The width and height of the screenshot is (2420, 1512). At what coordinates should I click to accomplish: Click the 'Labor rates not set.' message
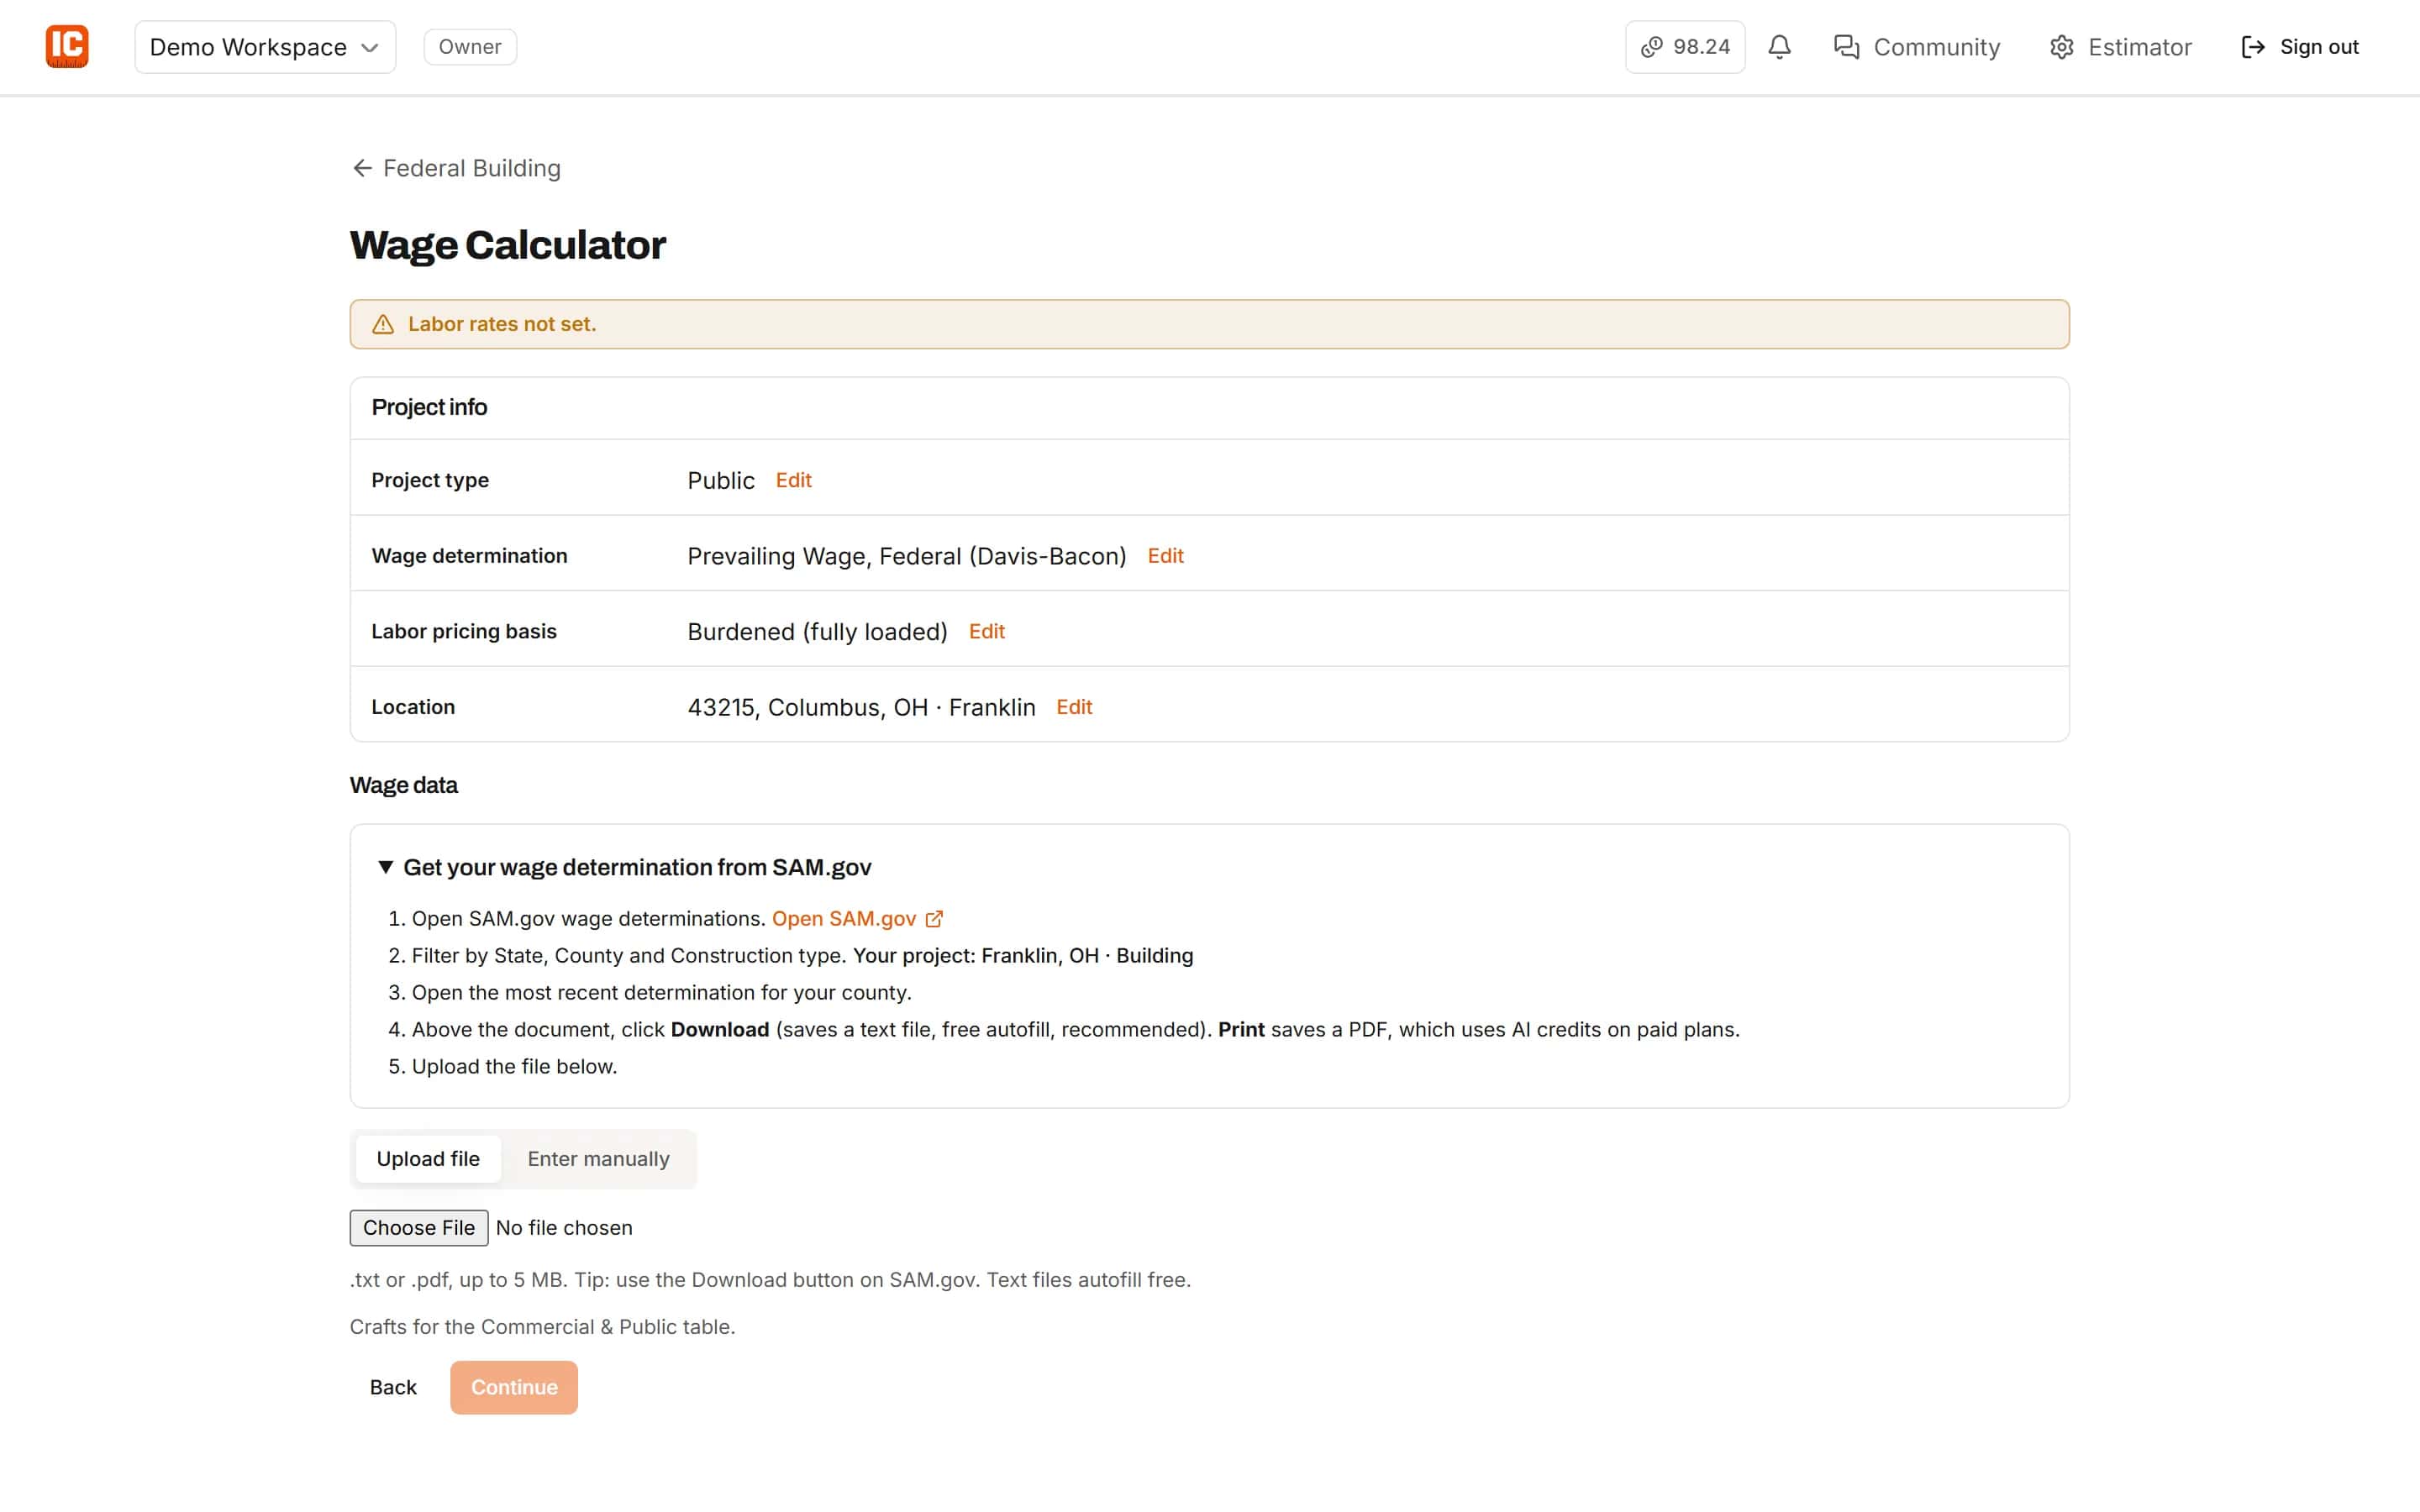click(x=502, y=324)
